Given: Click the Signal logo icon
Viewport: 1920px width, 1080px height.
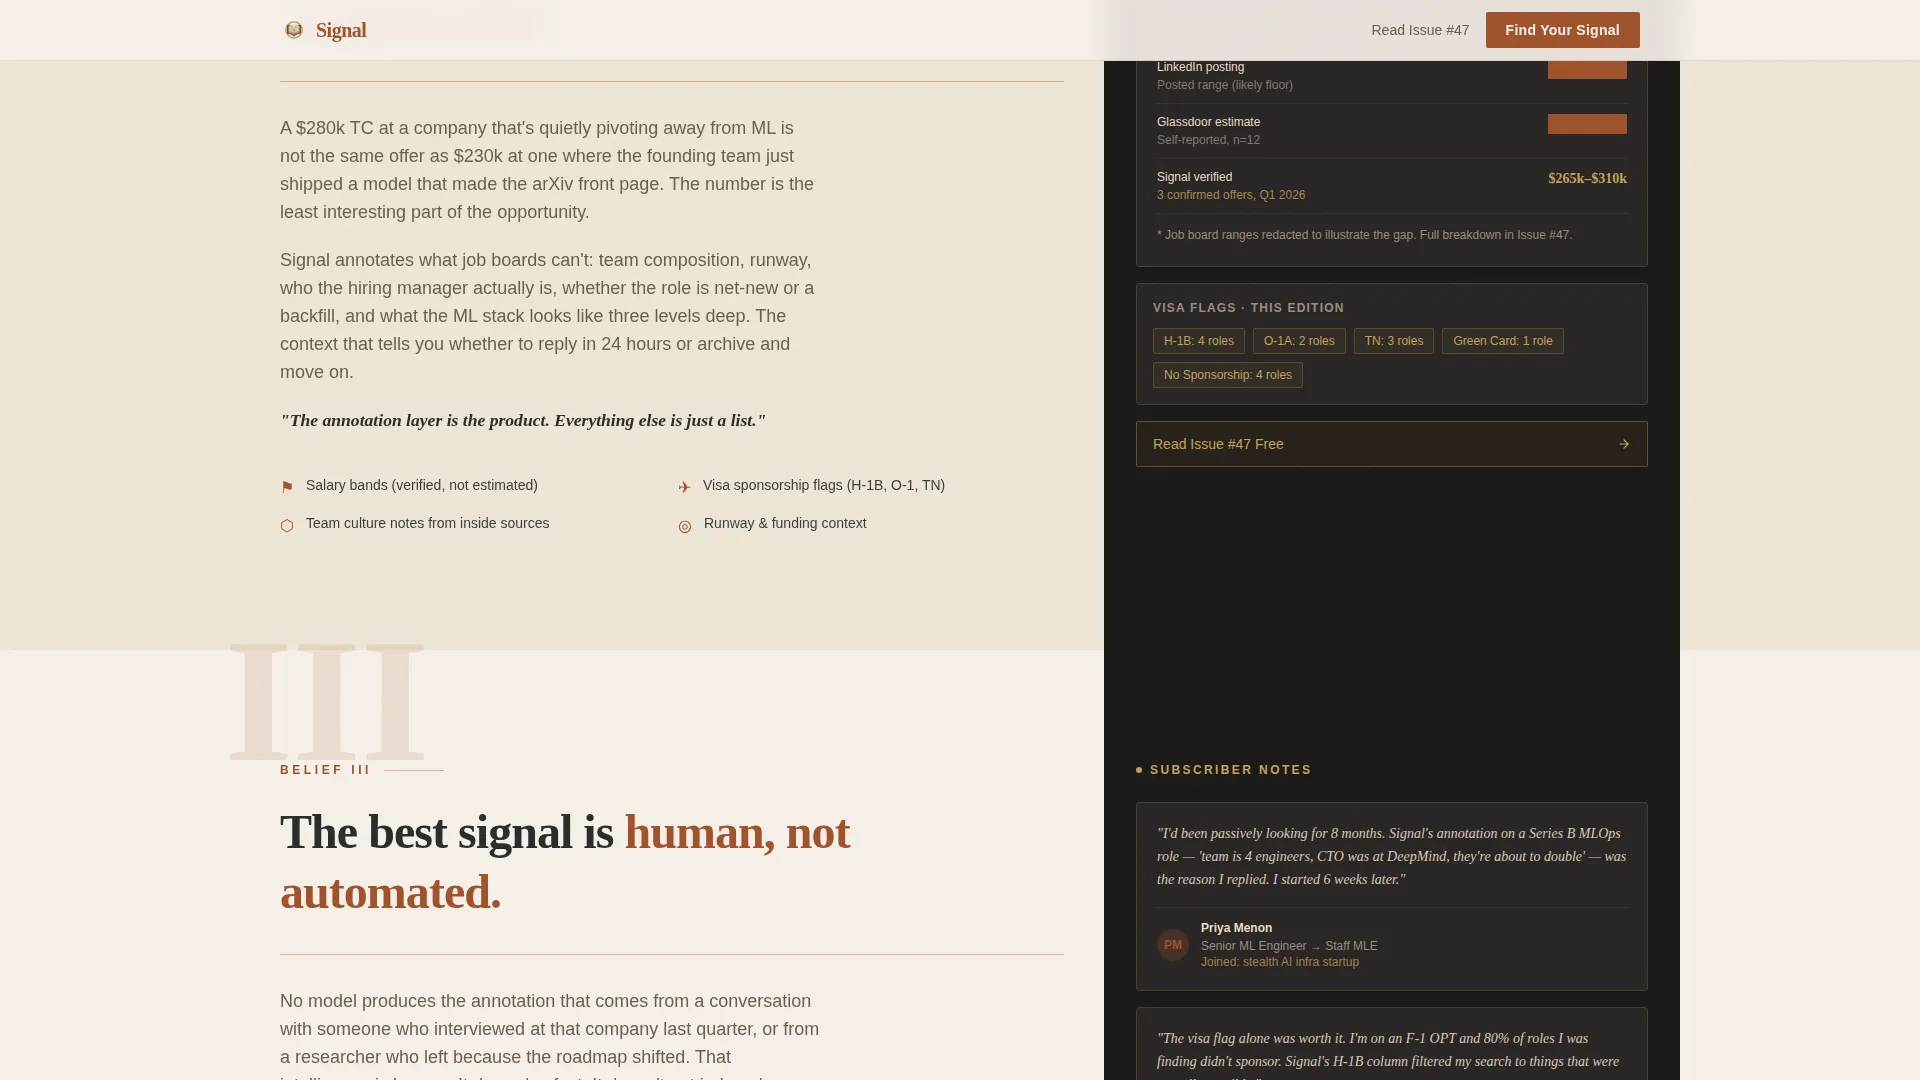Looking at the screenshot, I should point(293,30).
